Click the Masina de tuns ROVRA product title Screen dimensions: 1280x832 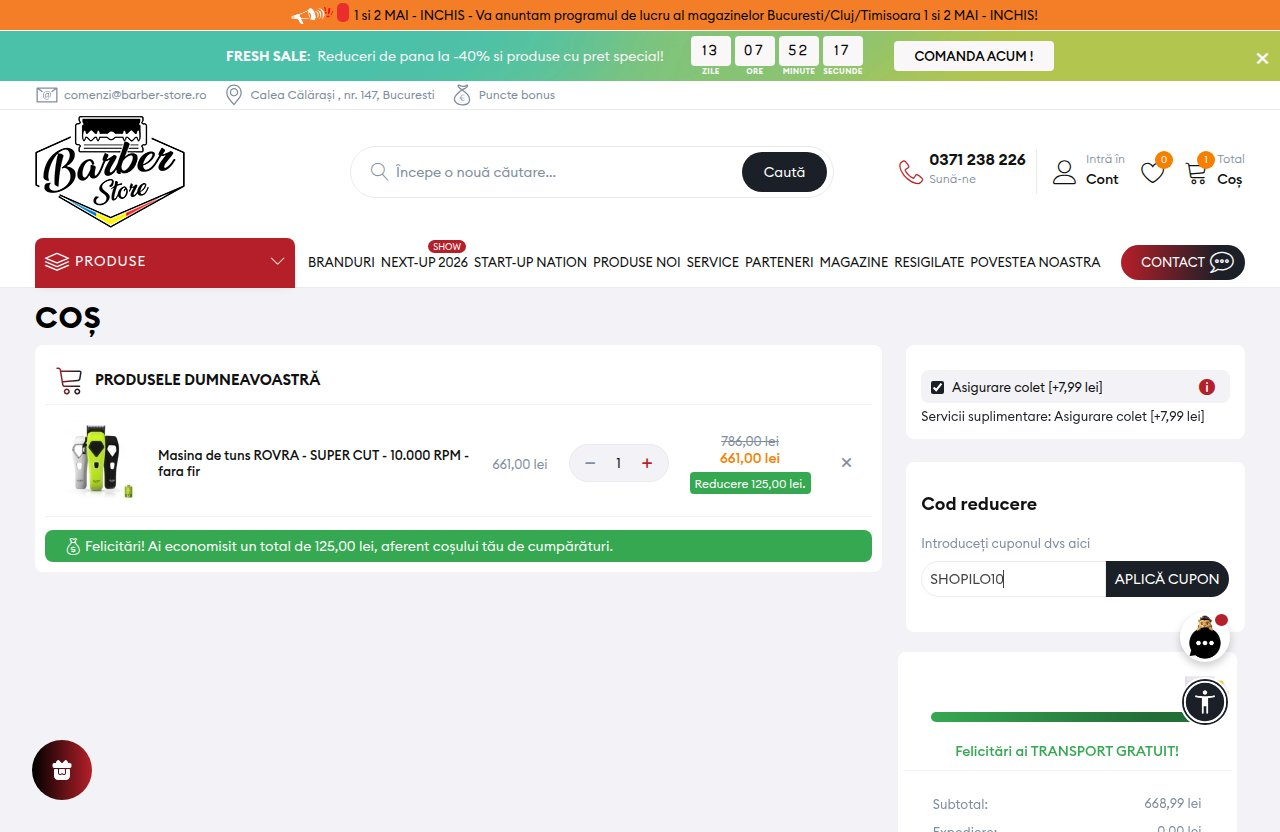pyautogui.click(x=313, y=463)
